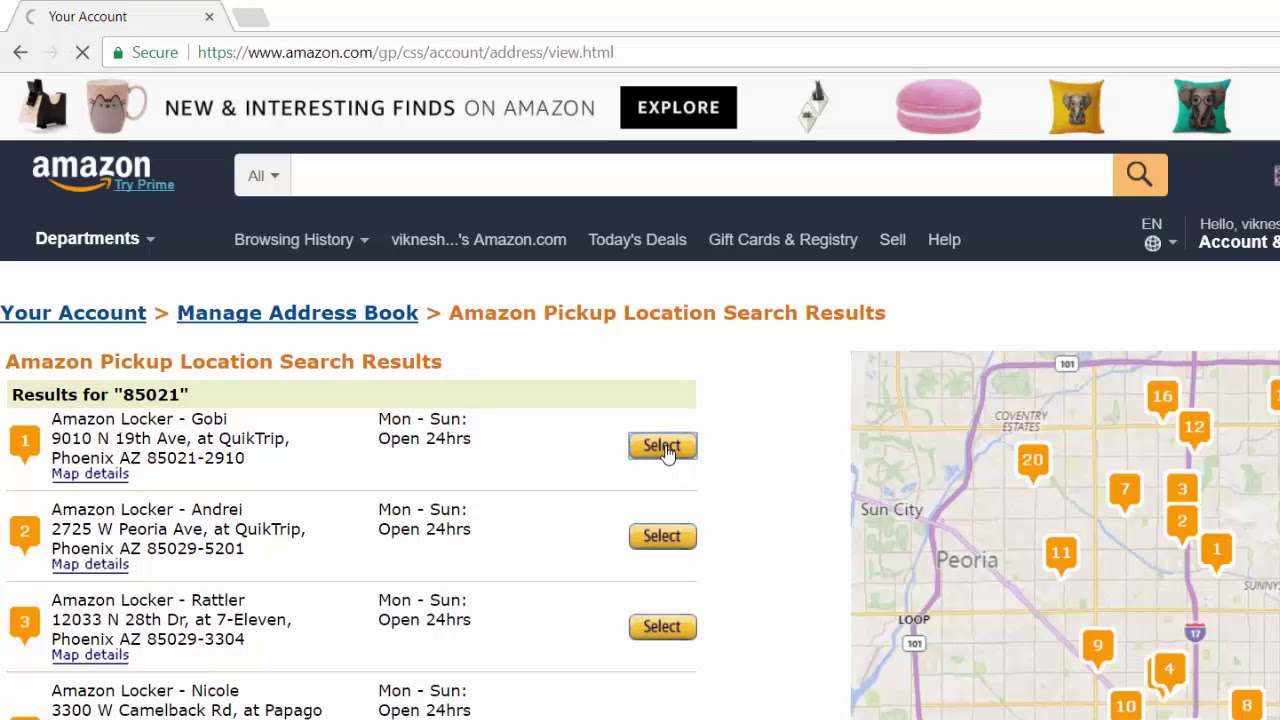Click the EXPLORE button in the banner
The height and width of the screenshot is (720, 1280).
(x=678, y=107)
